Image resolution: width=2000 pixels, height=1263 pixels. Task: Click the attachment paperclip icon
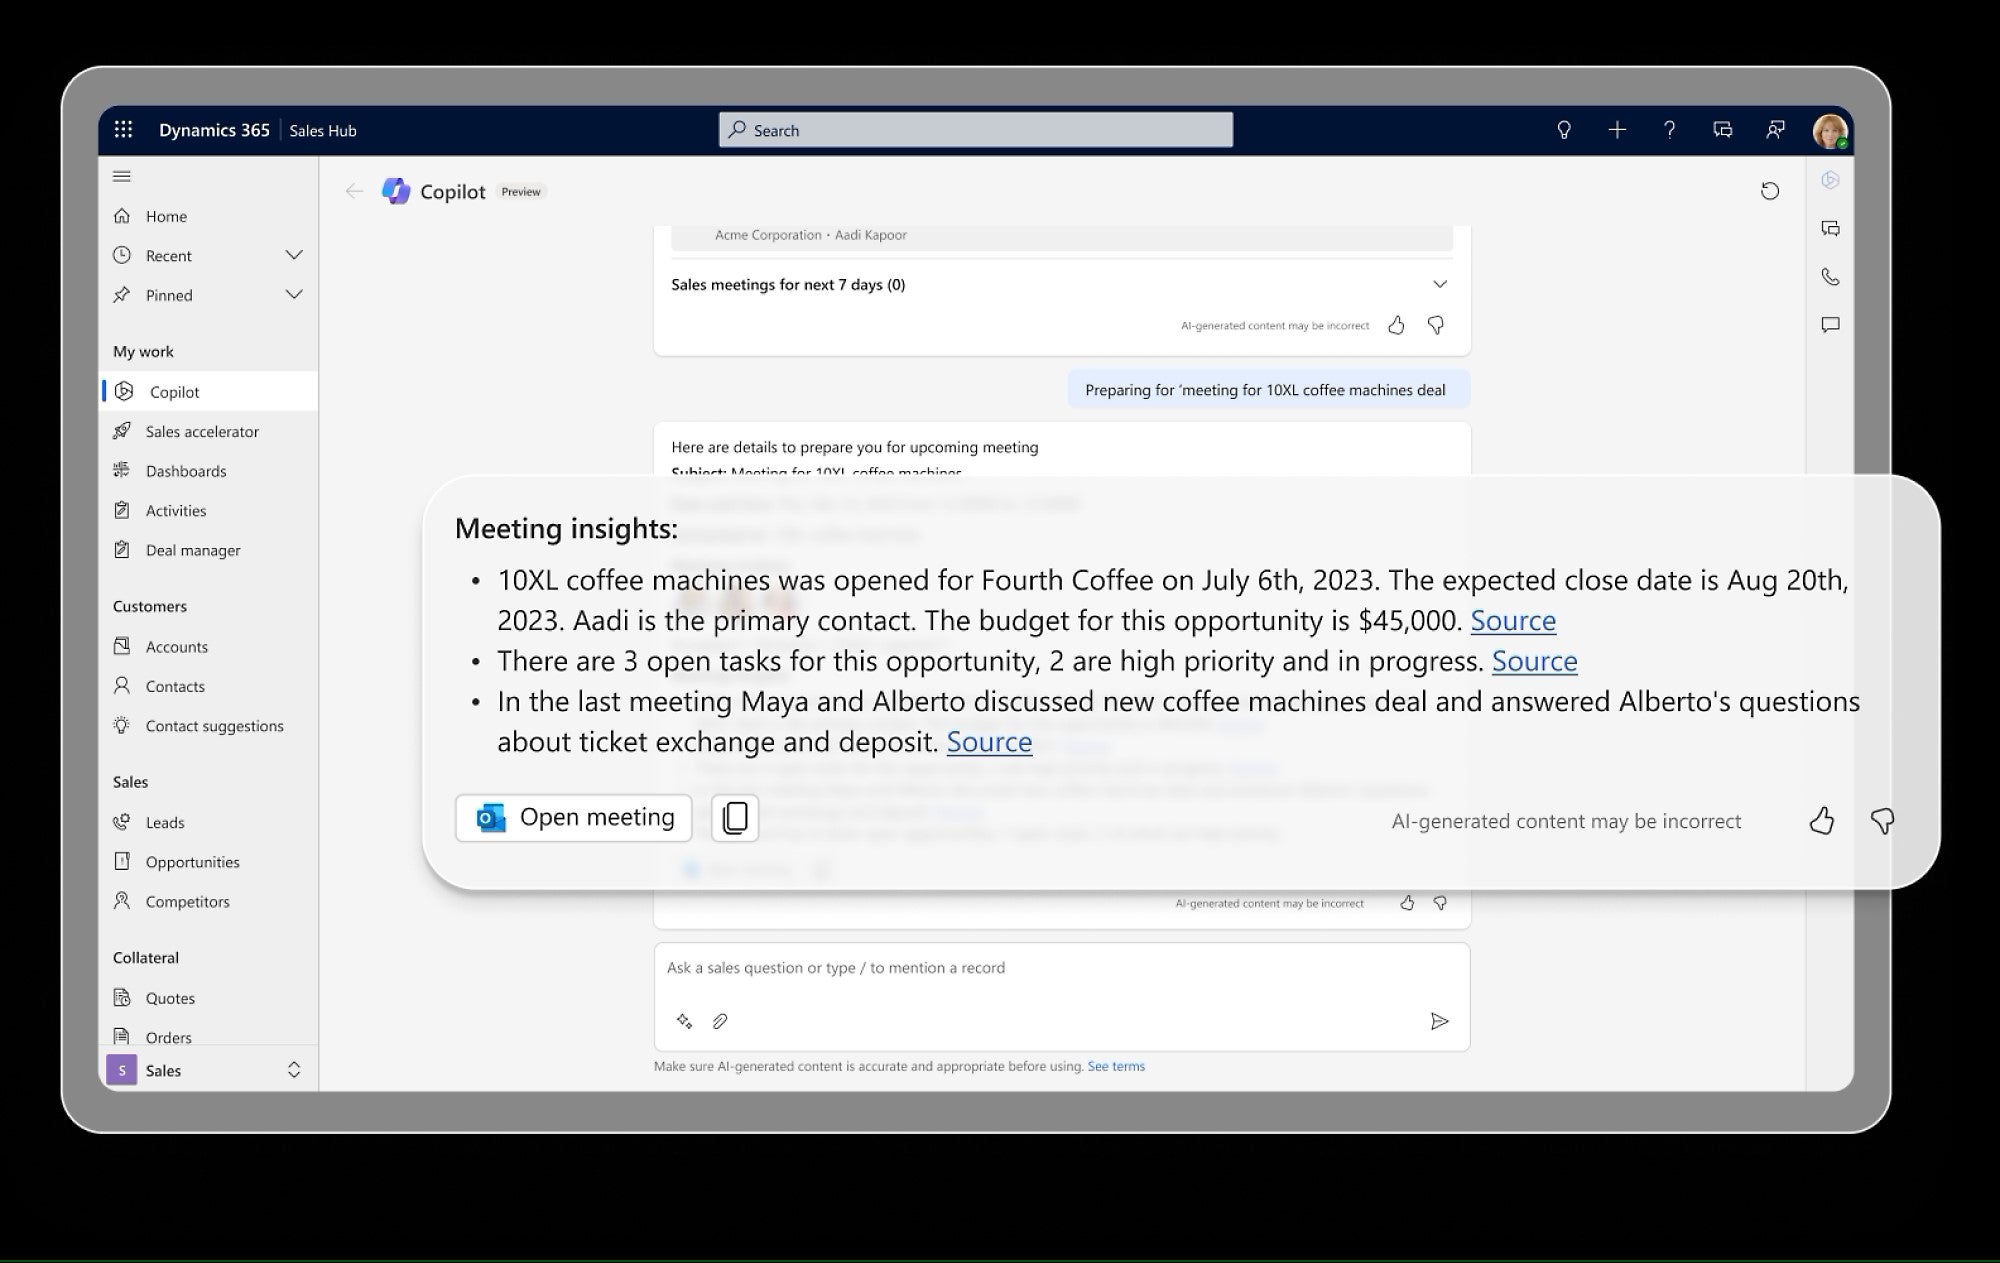click(720, 1021)
